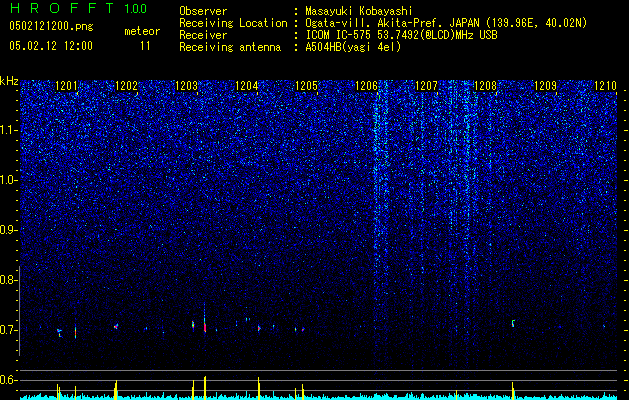629x400 pixels.
Task: Click the 1203 time marker
Action: (x=187, y=86)
